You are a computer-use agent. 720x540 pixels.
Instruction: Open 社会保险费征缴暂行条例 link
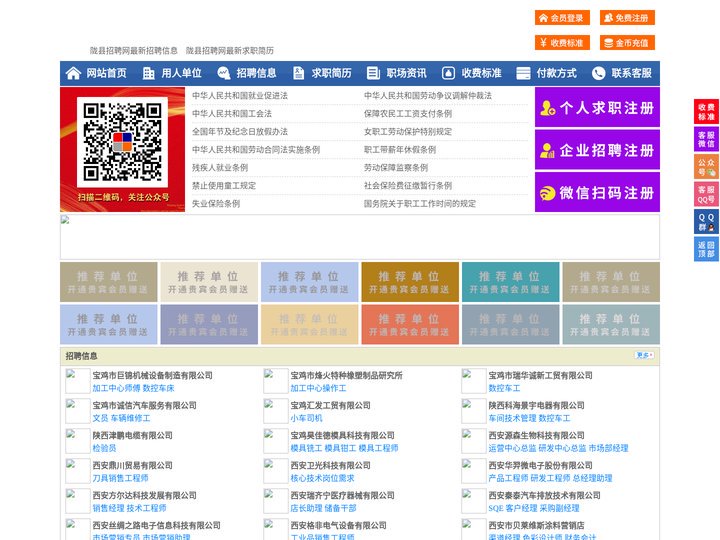(x=408, y=186)
